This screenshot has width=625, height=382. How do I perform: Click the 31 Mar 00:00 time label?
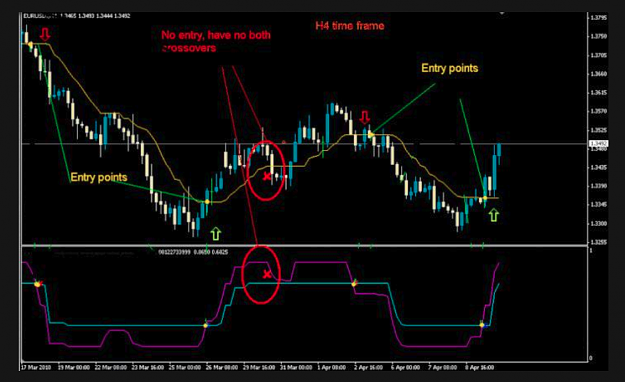pos(296,367)
